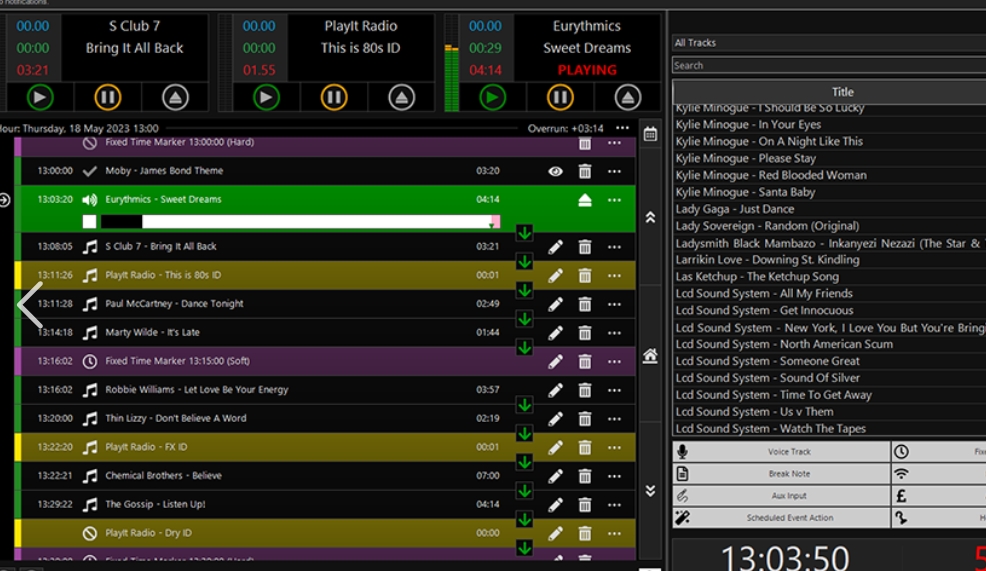Image resolution: width=986 pixels, height=571 pixels.
Task: Toggle segue arrow below This is 80s ID row
Action: (x=524, y=291)
